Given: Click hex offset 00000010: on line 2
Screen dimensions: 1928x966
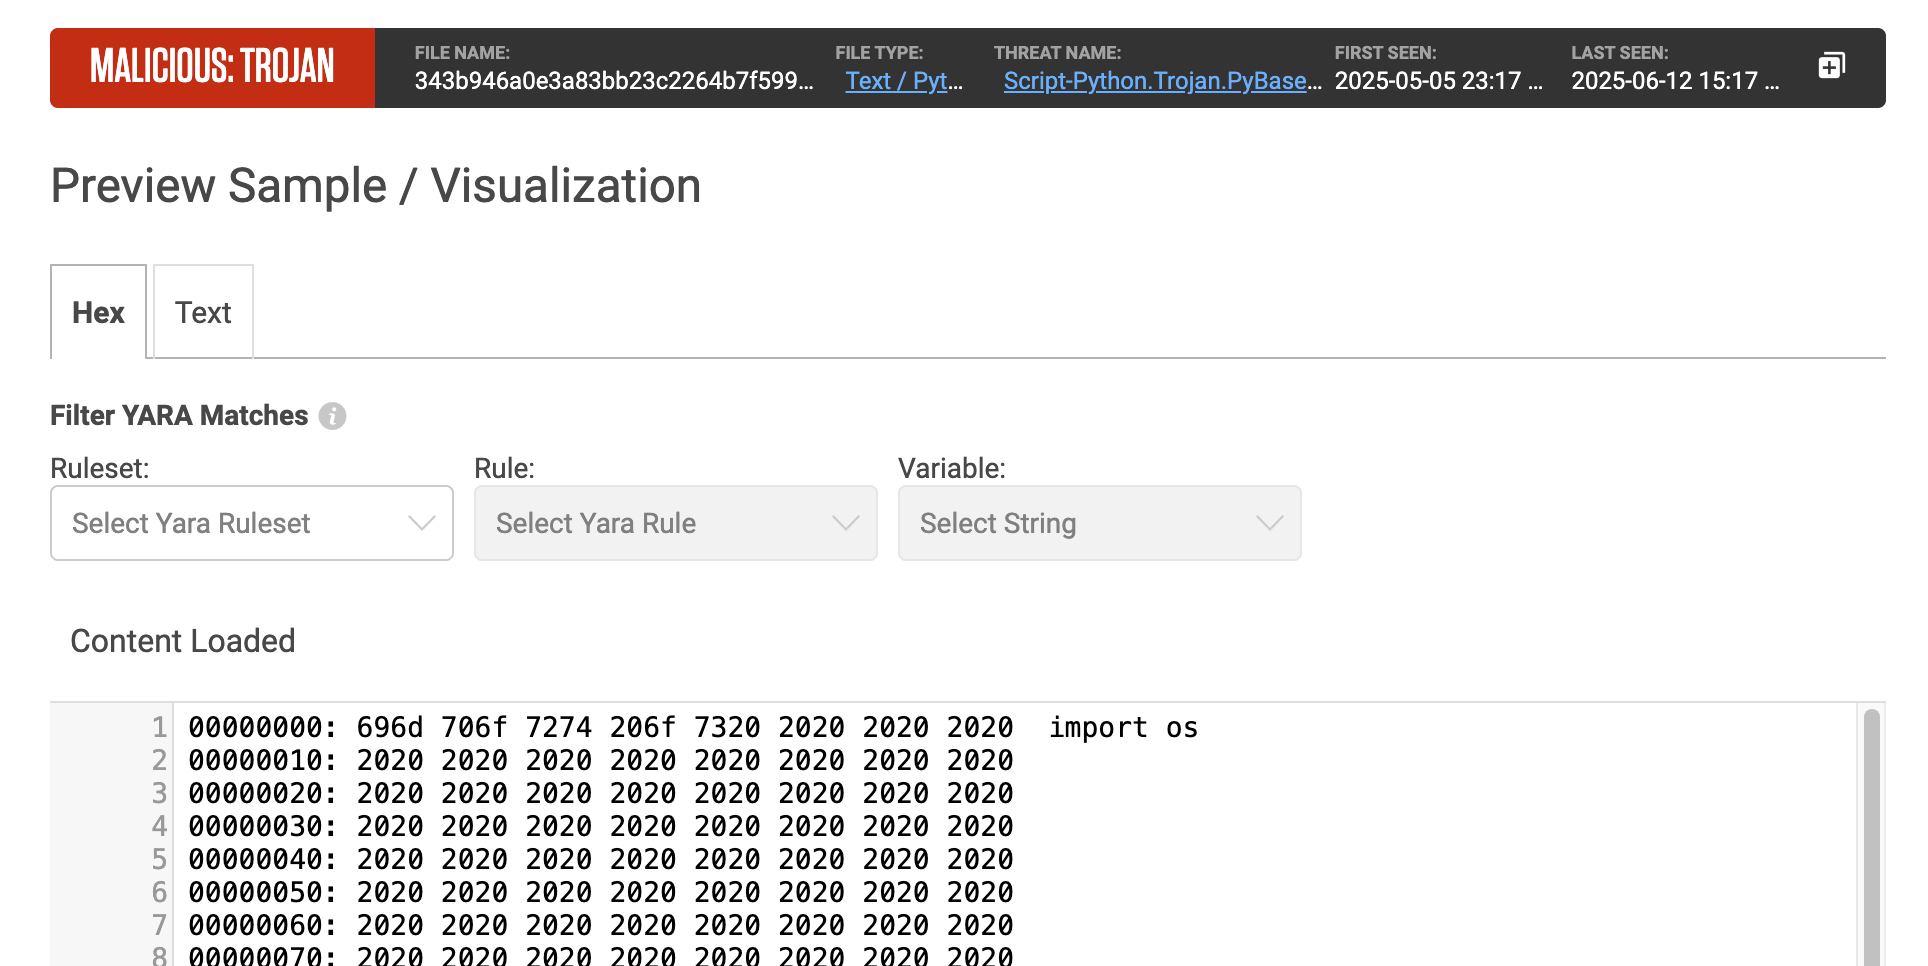Looking at the screenshot, I should (x=263, y=760).
